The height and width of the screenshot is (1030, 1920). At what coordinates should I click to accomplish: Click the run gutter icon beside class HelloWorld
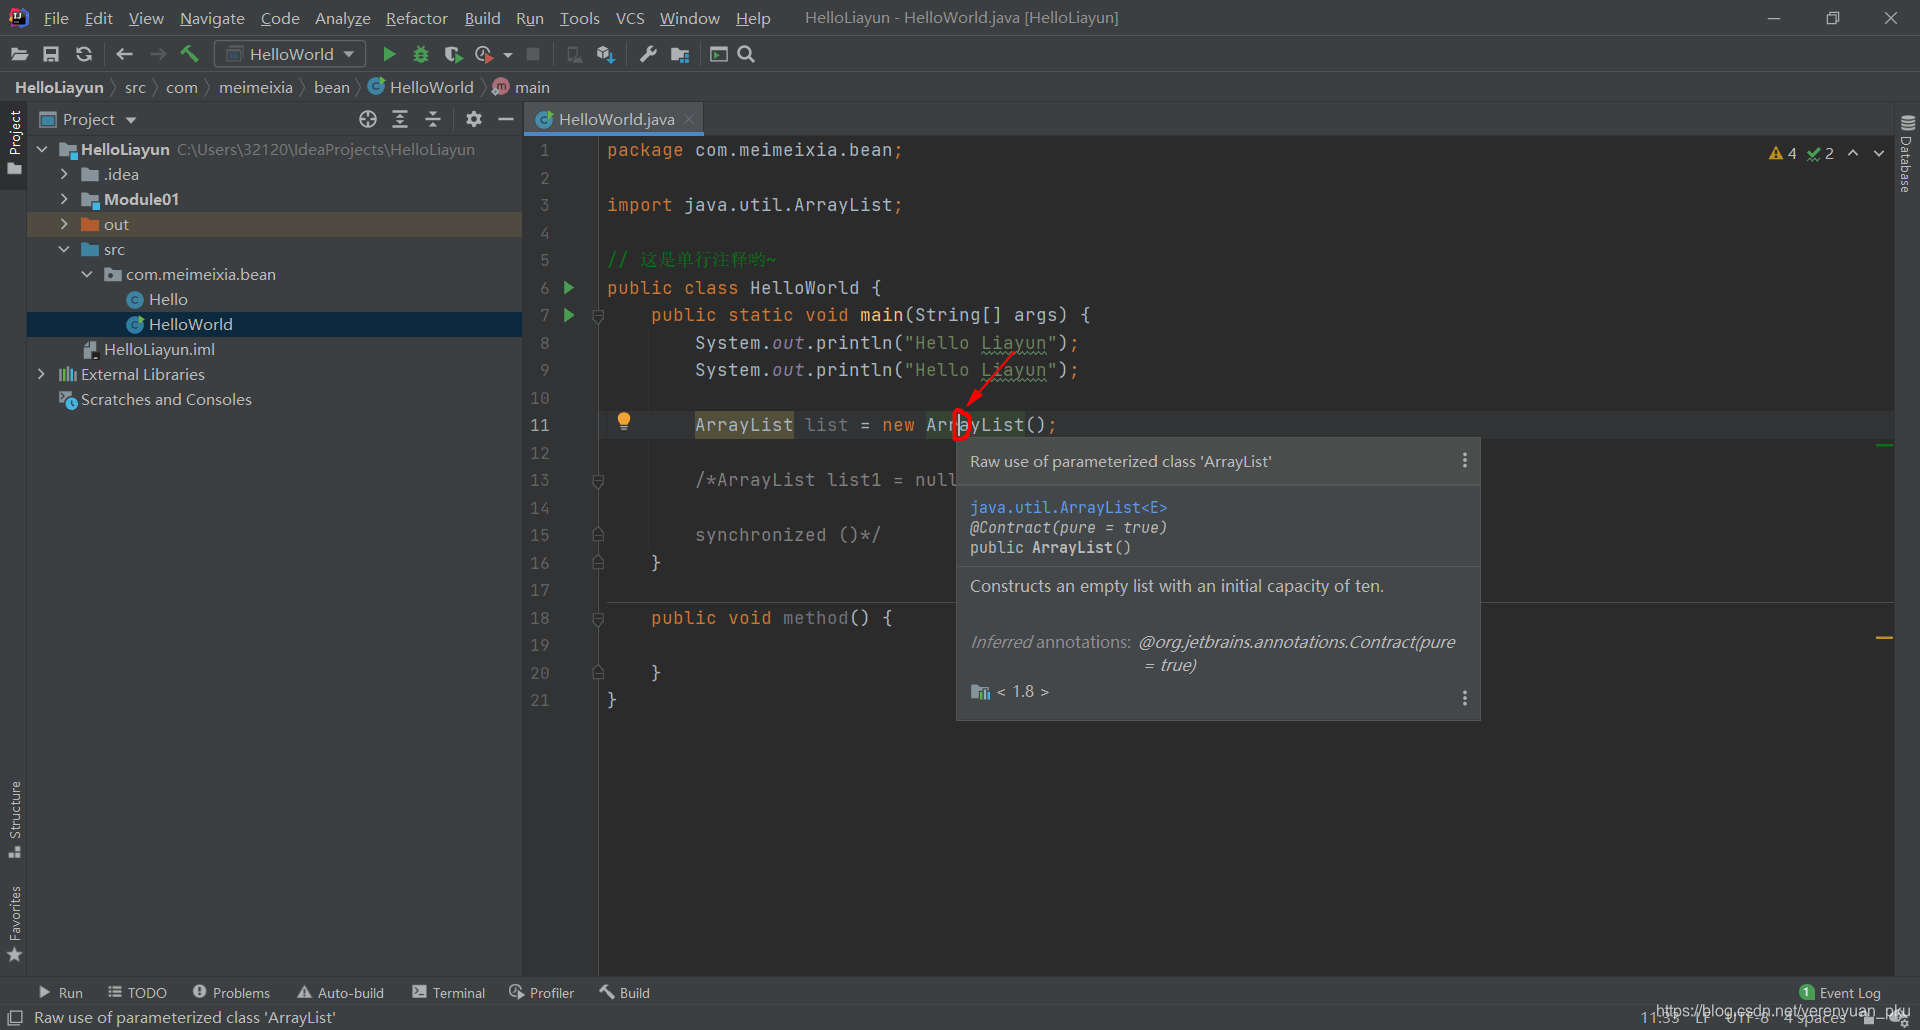pos(569,288)
